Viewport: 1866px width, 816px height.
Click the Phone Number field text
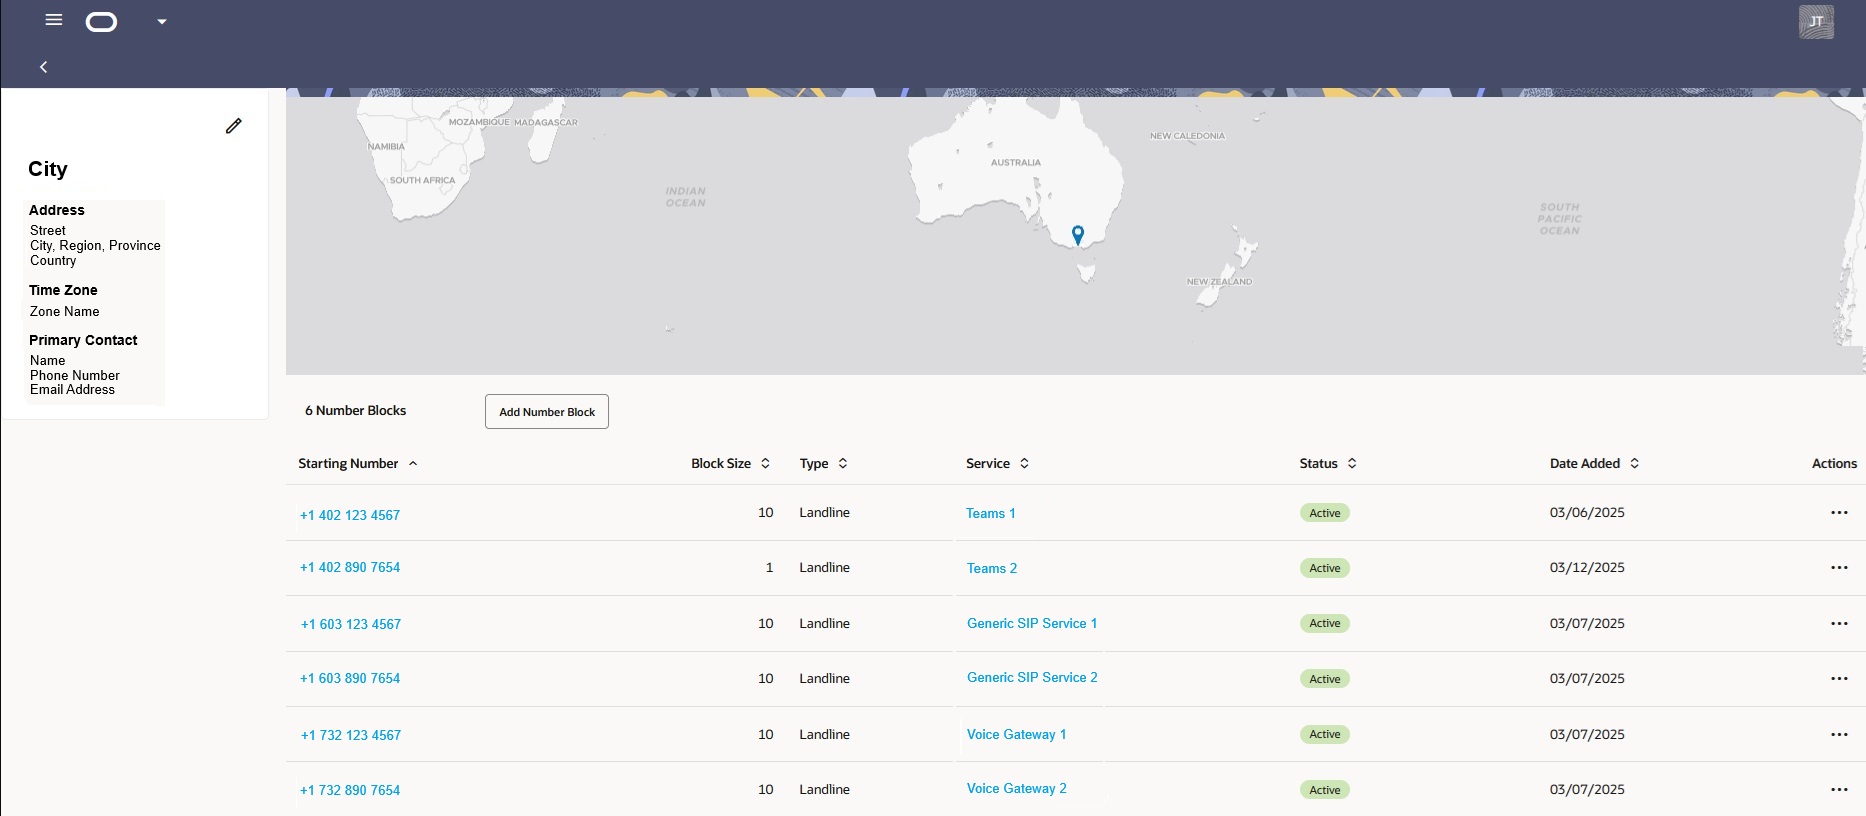point(75,376)
